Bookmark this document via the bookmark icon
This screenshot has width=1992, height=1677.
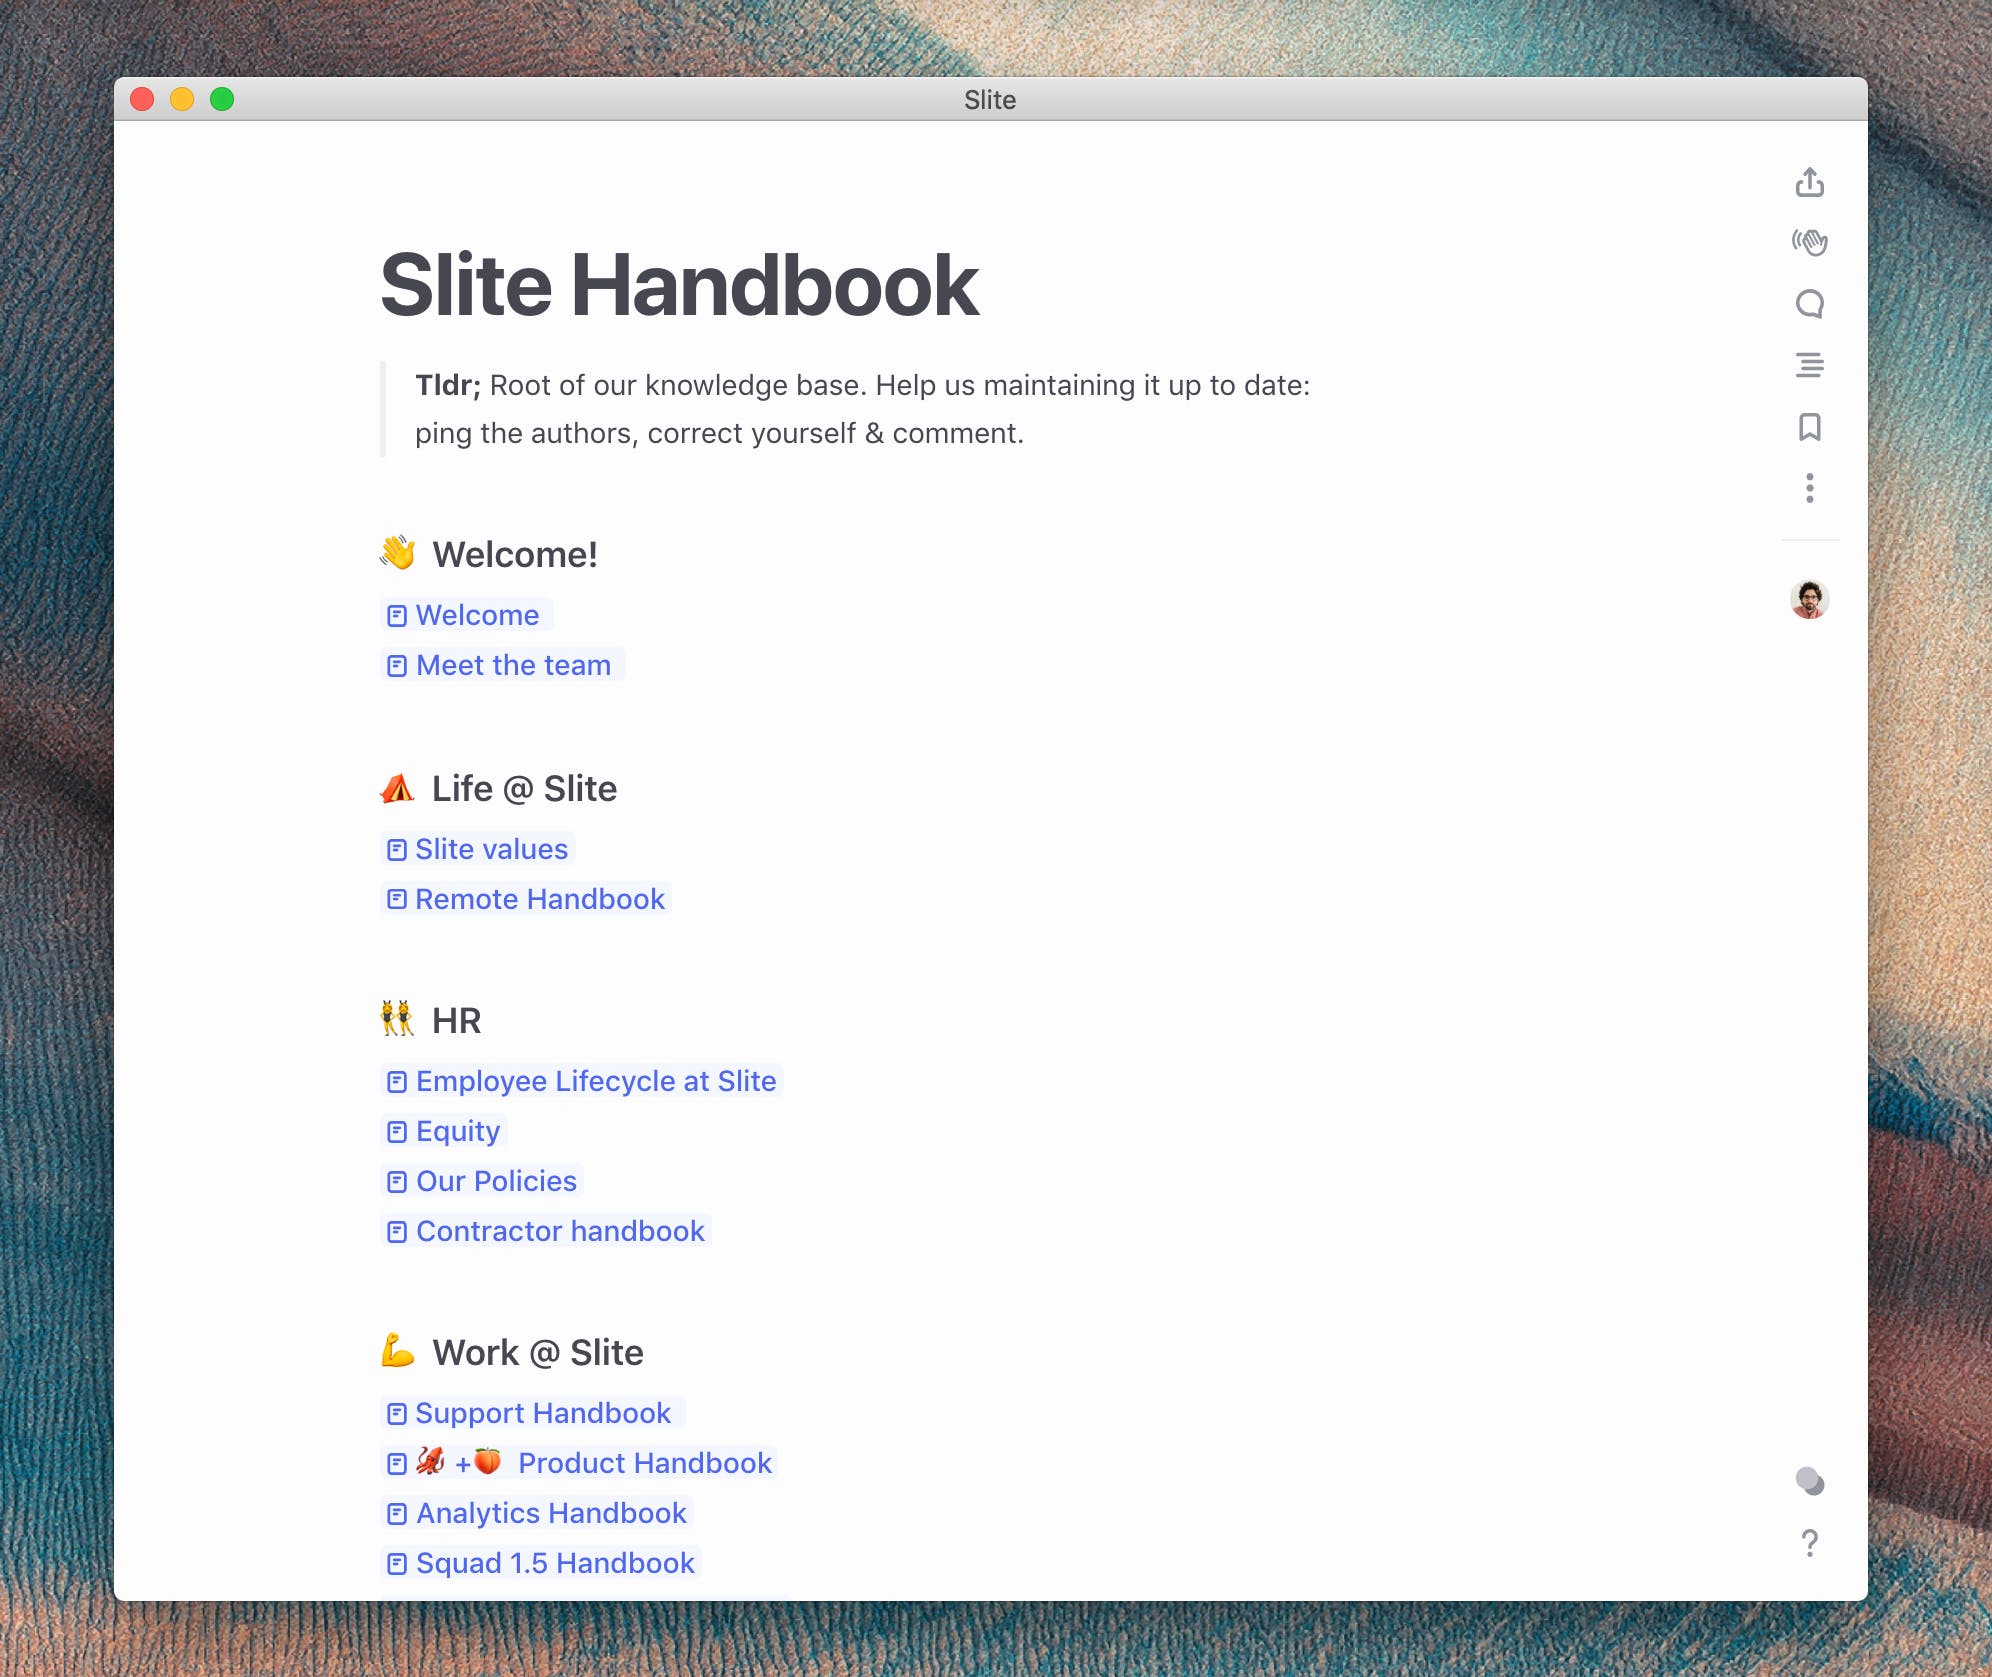1811,428
